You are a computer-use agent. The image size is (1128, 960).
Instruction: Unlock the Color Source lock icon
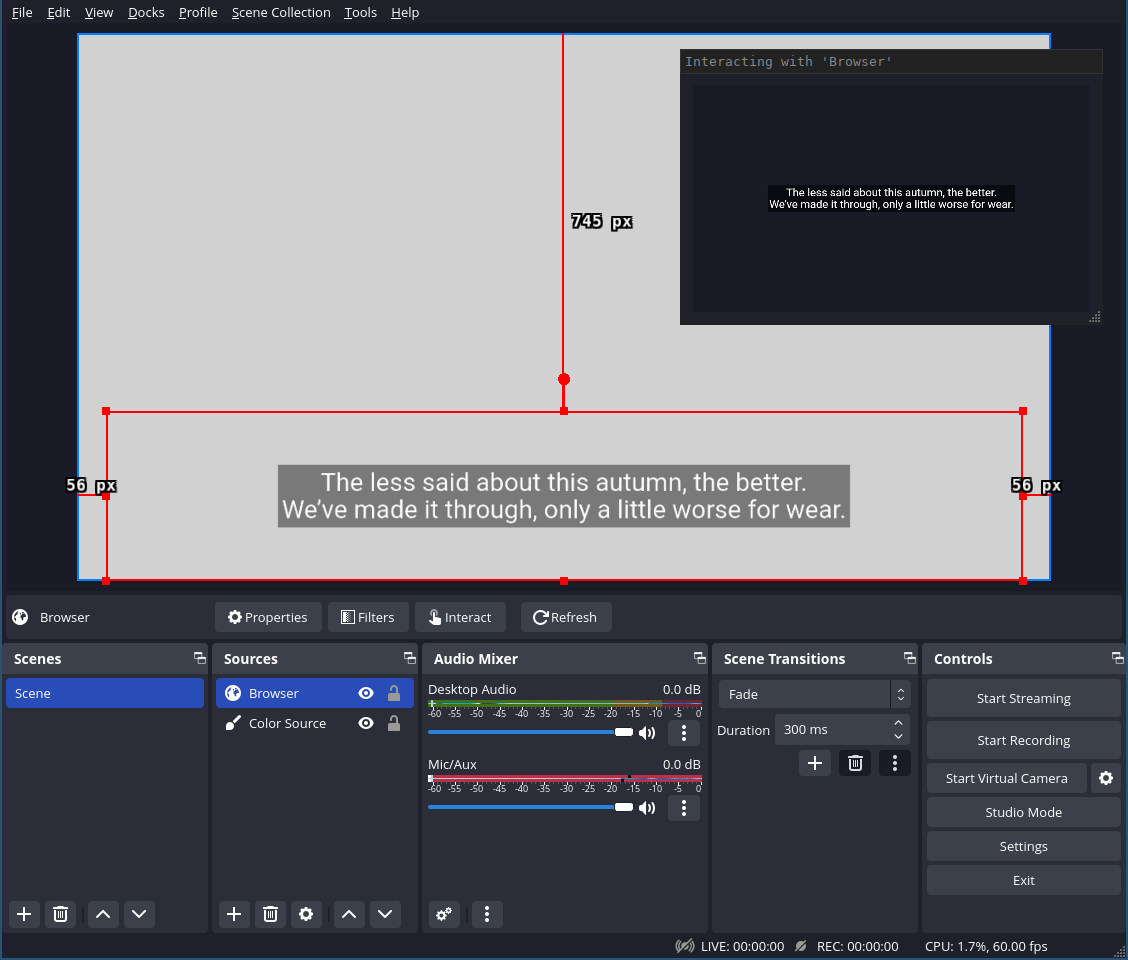tap(394, 723)
